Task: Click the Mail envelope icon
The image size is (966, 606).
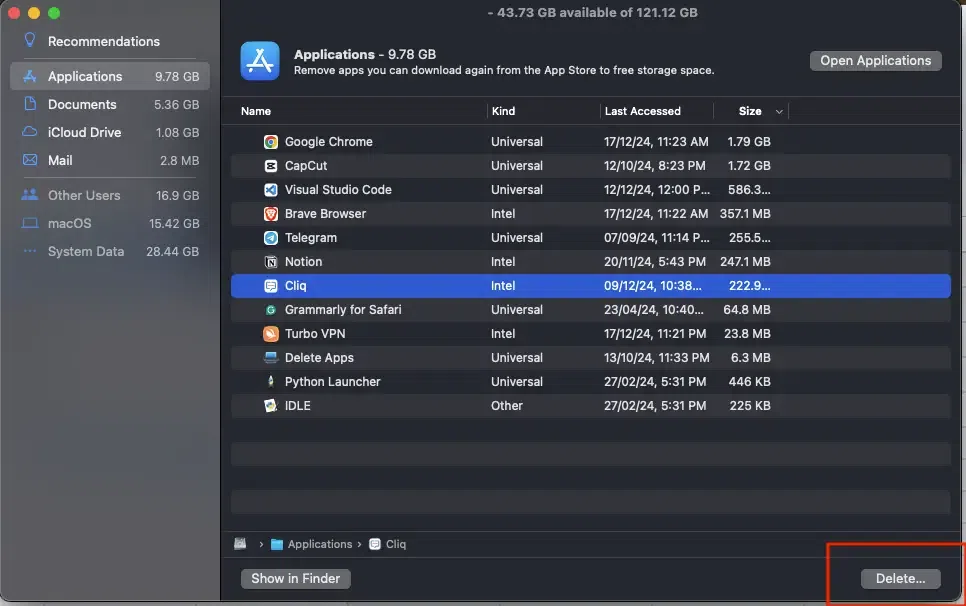Action: click(x=30, y=160)
